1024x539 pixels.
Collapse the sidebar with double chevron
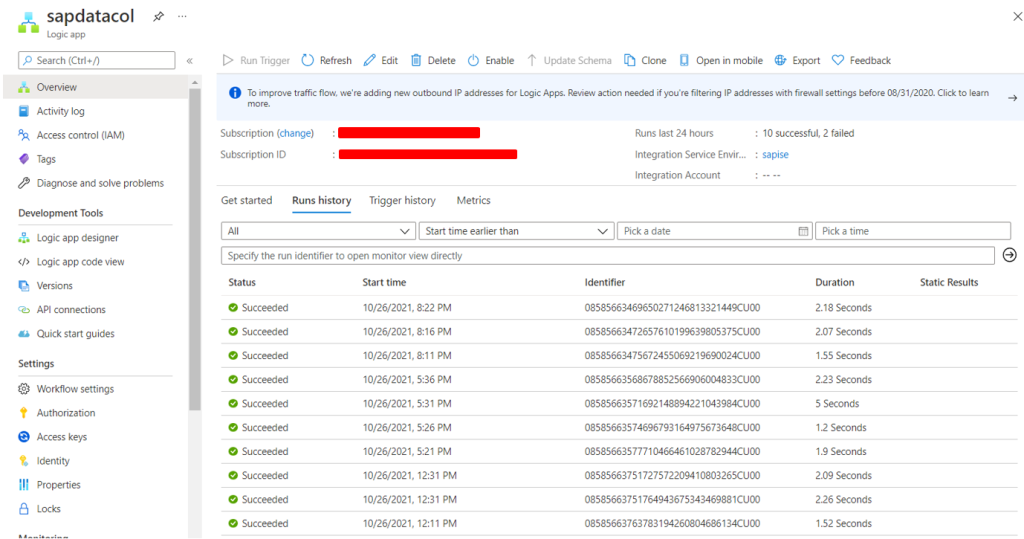coord(189,61)
